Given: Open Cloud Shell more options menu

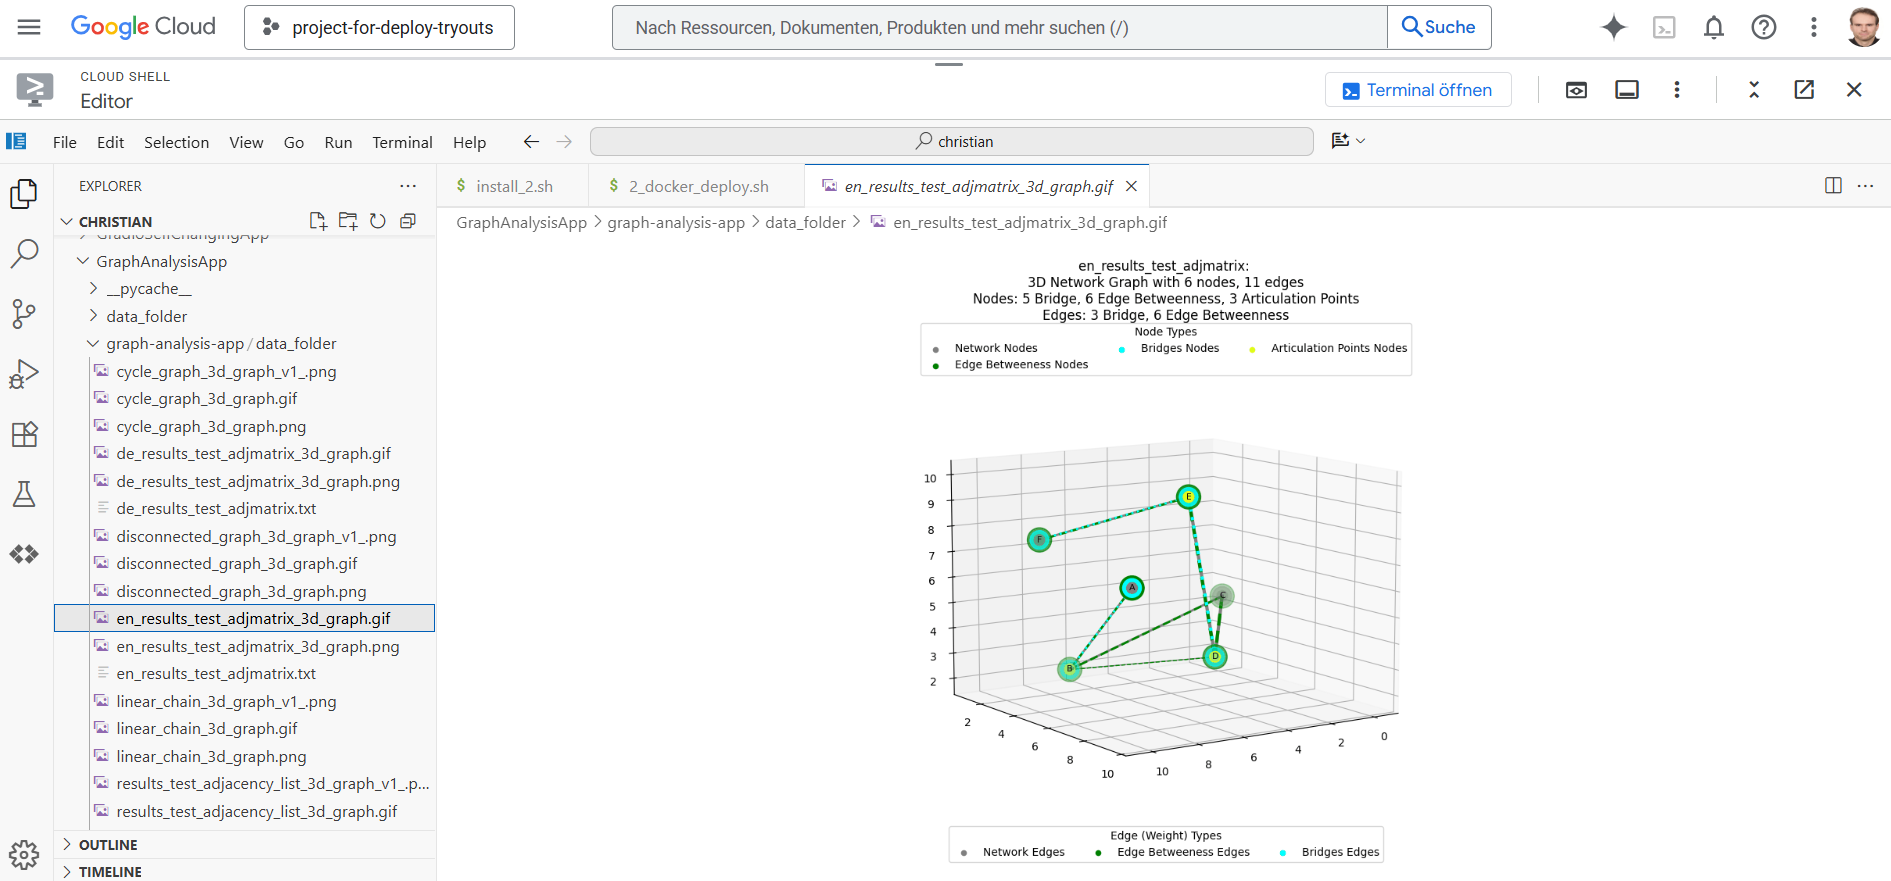Looking at the screenshot, I should [x=1677, y=90].
